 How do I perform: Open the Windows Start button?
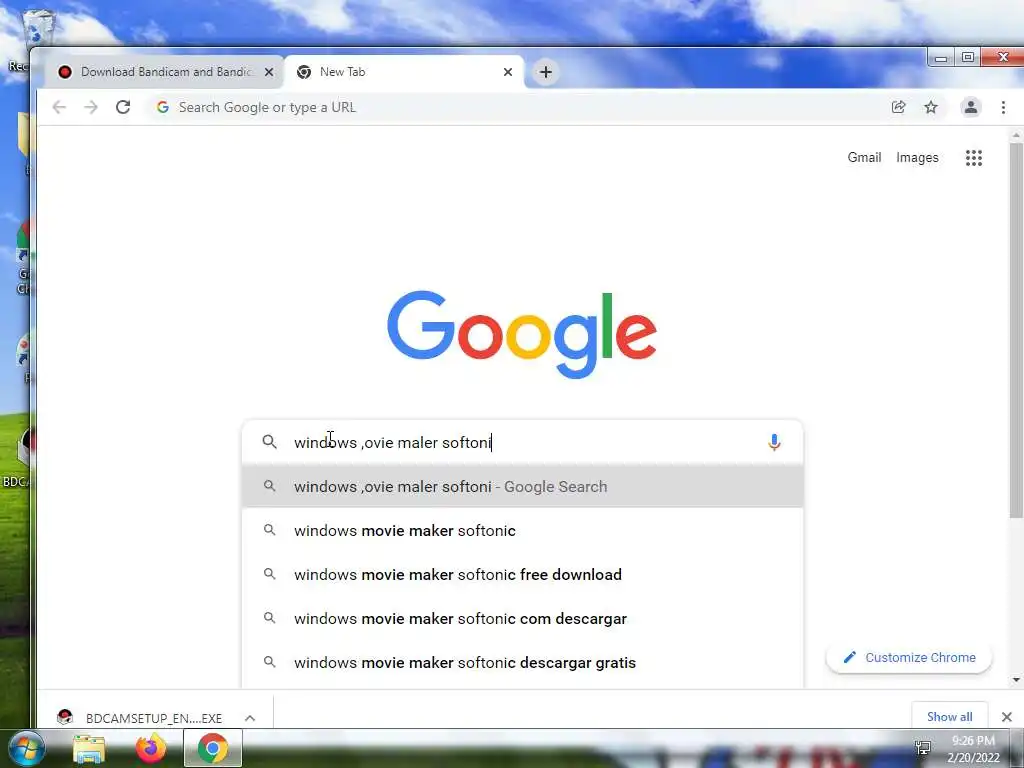click(x=26, y=748)
